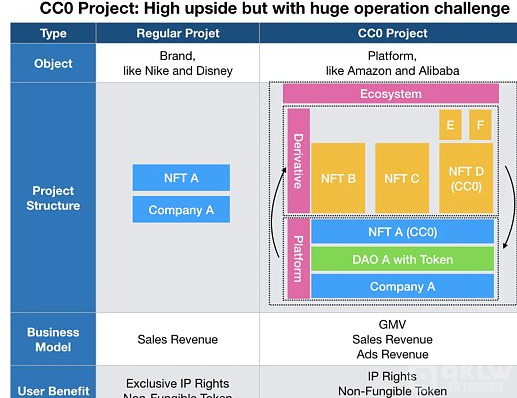Click the pink Ecosystem bar
Viewport: 517px width, 398px height.
point(391,94)
